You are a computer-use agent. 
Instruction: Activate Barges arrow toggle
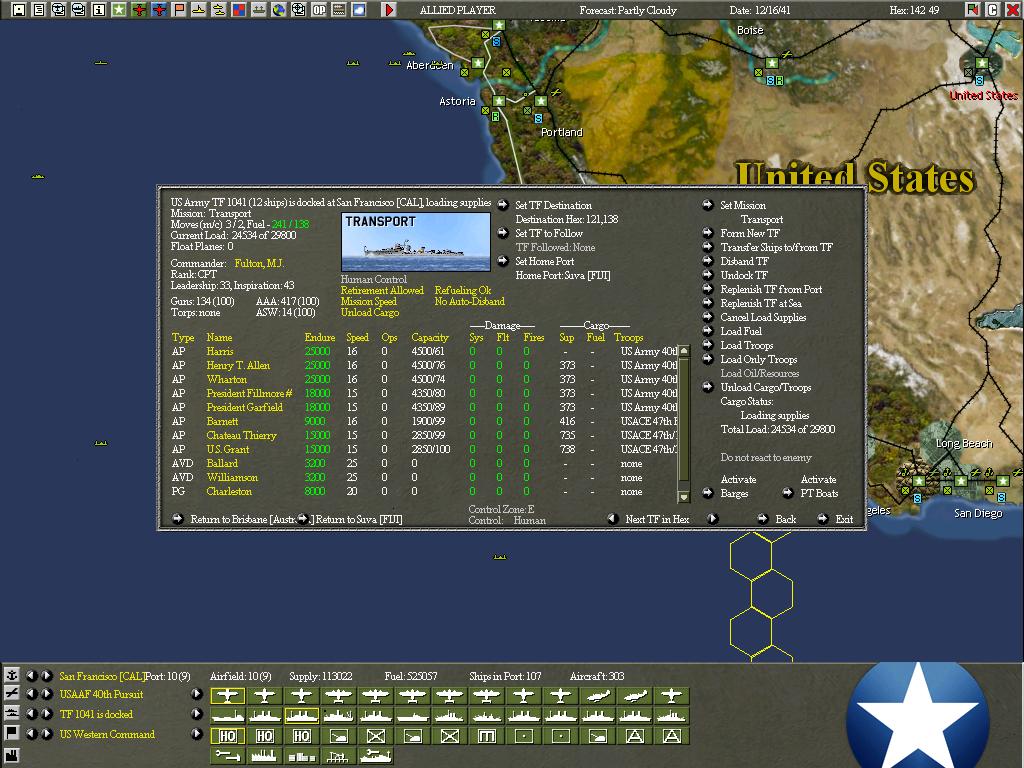click(x=708, y=493)
